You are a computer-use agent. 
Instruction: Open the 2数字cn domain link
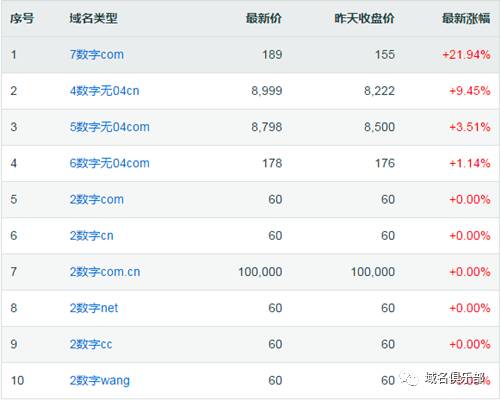click(x=92, y=236)
